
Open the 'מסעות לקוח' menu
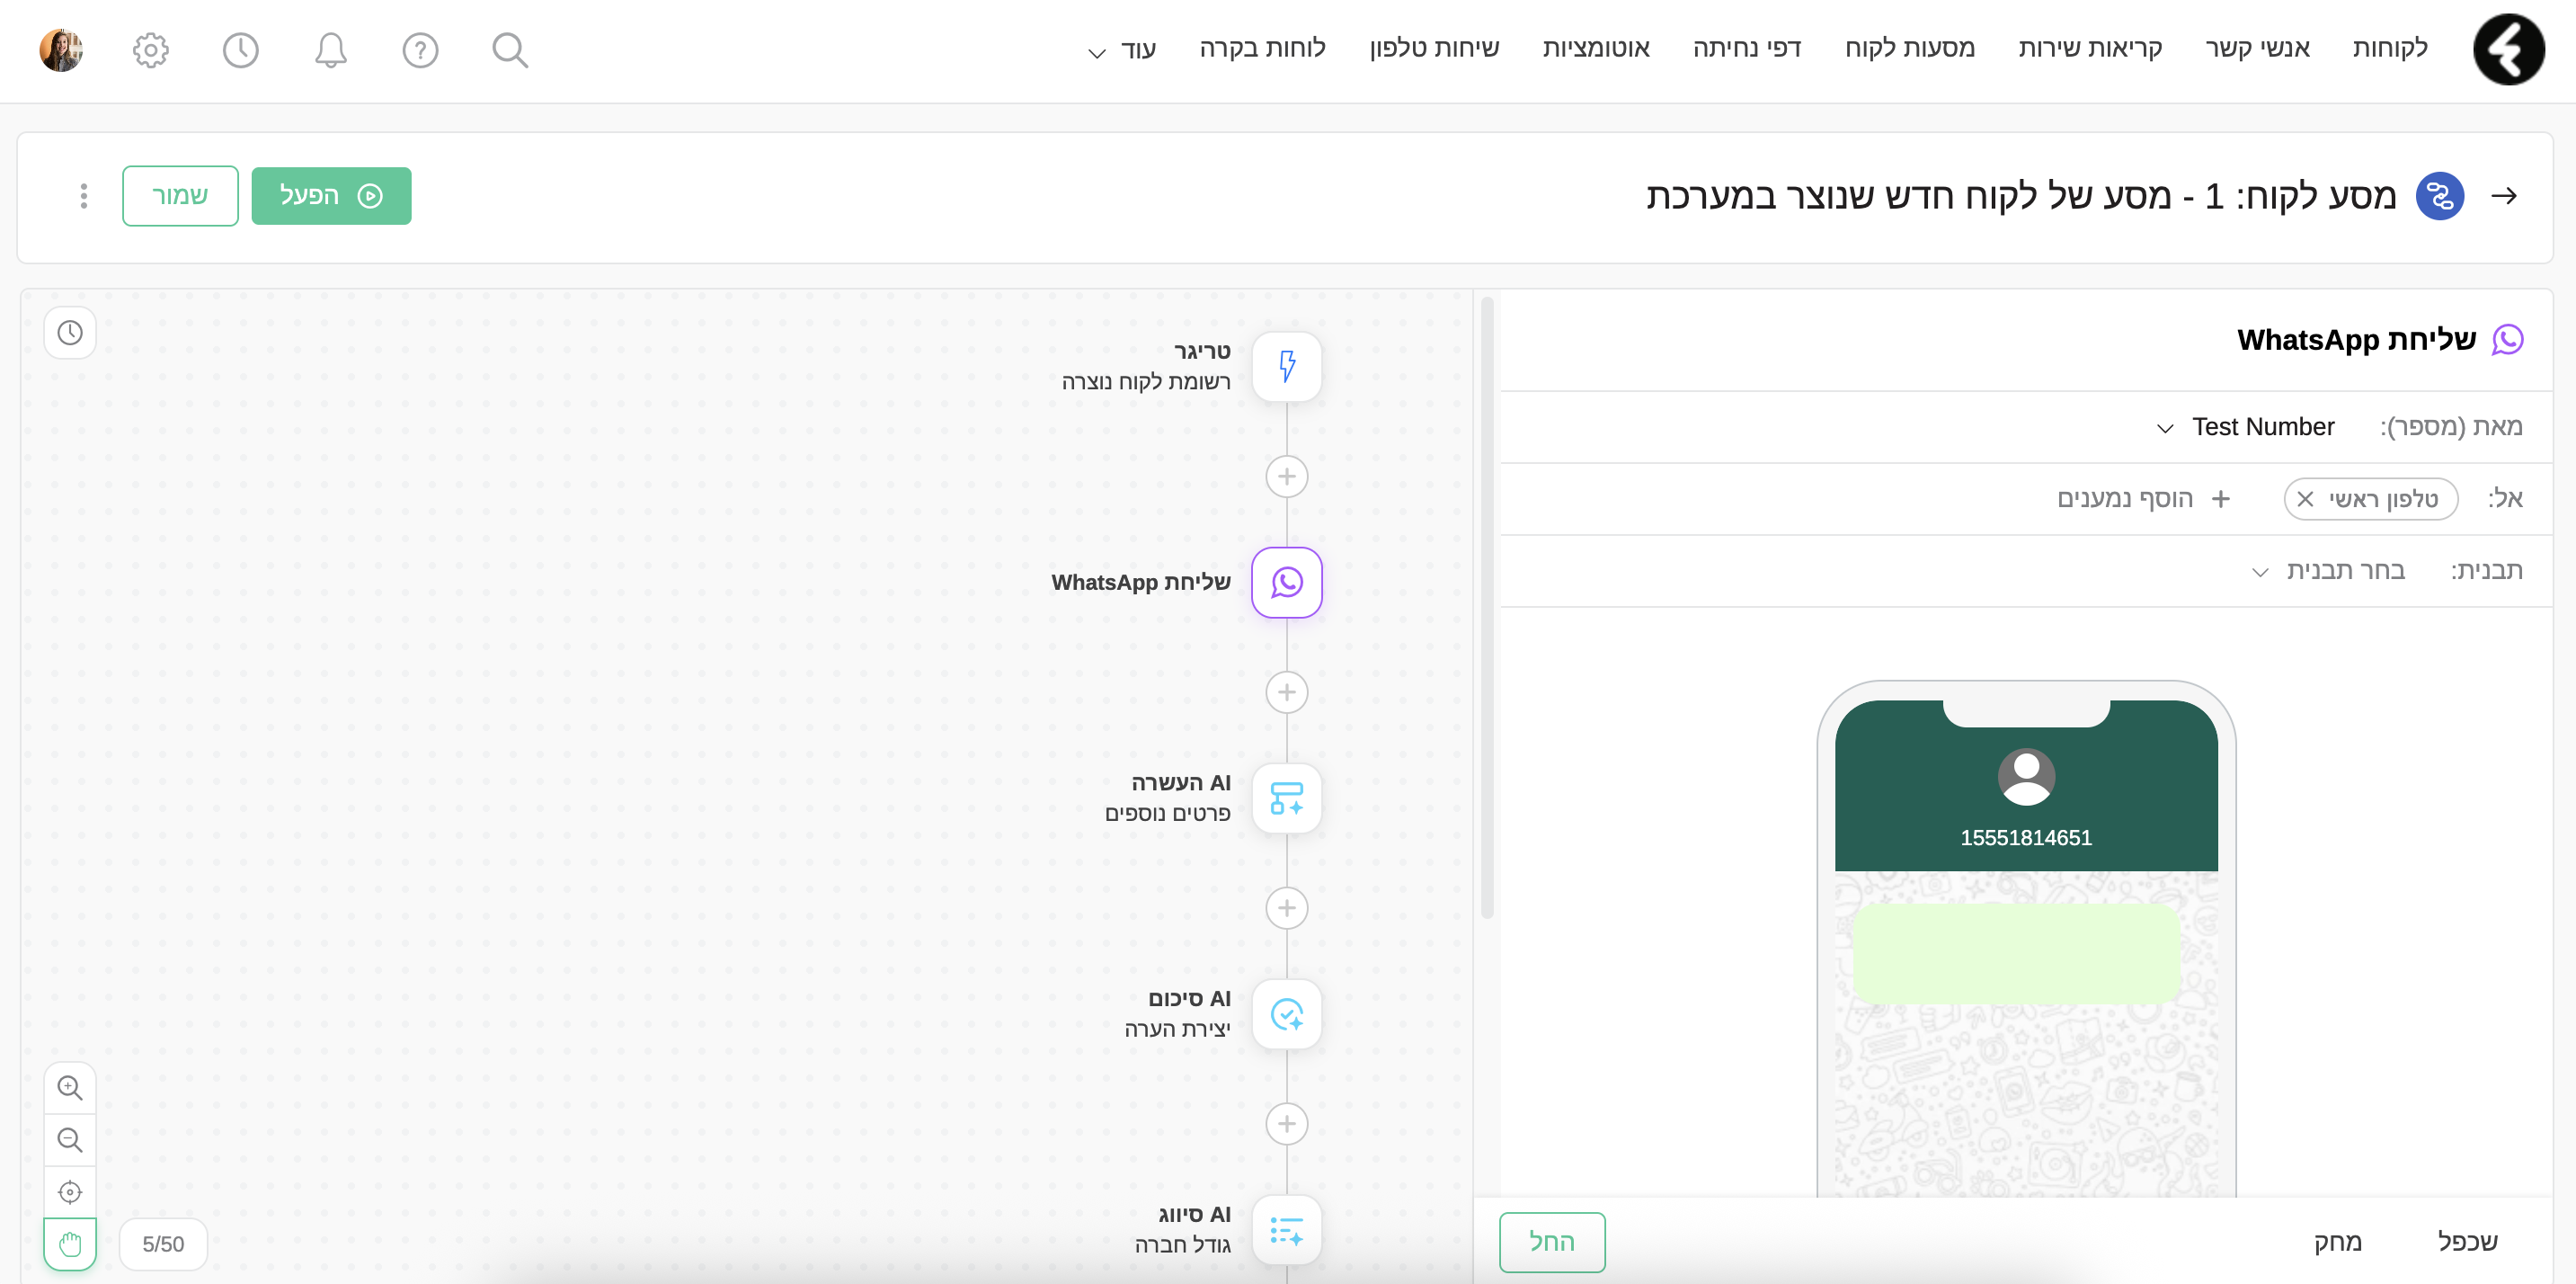(1910, 48)
